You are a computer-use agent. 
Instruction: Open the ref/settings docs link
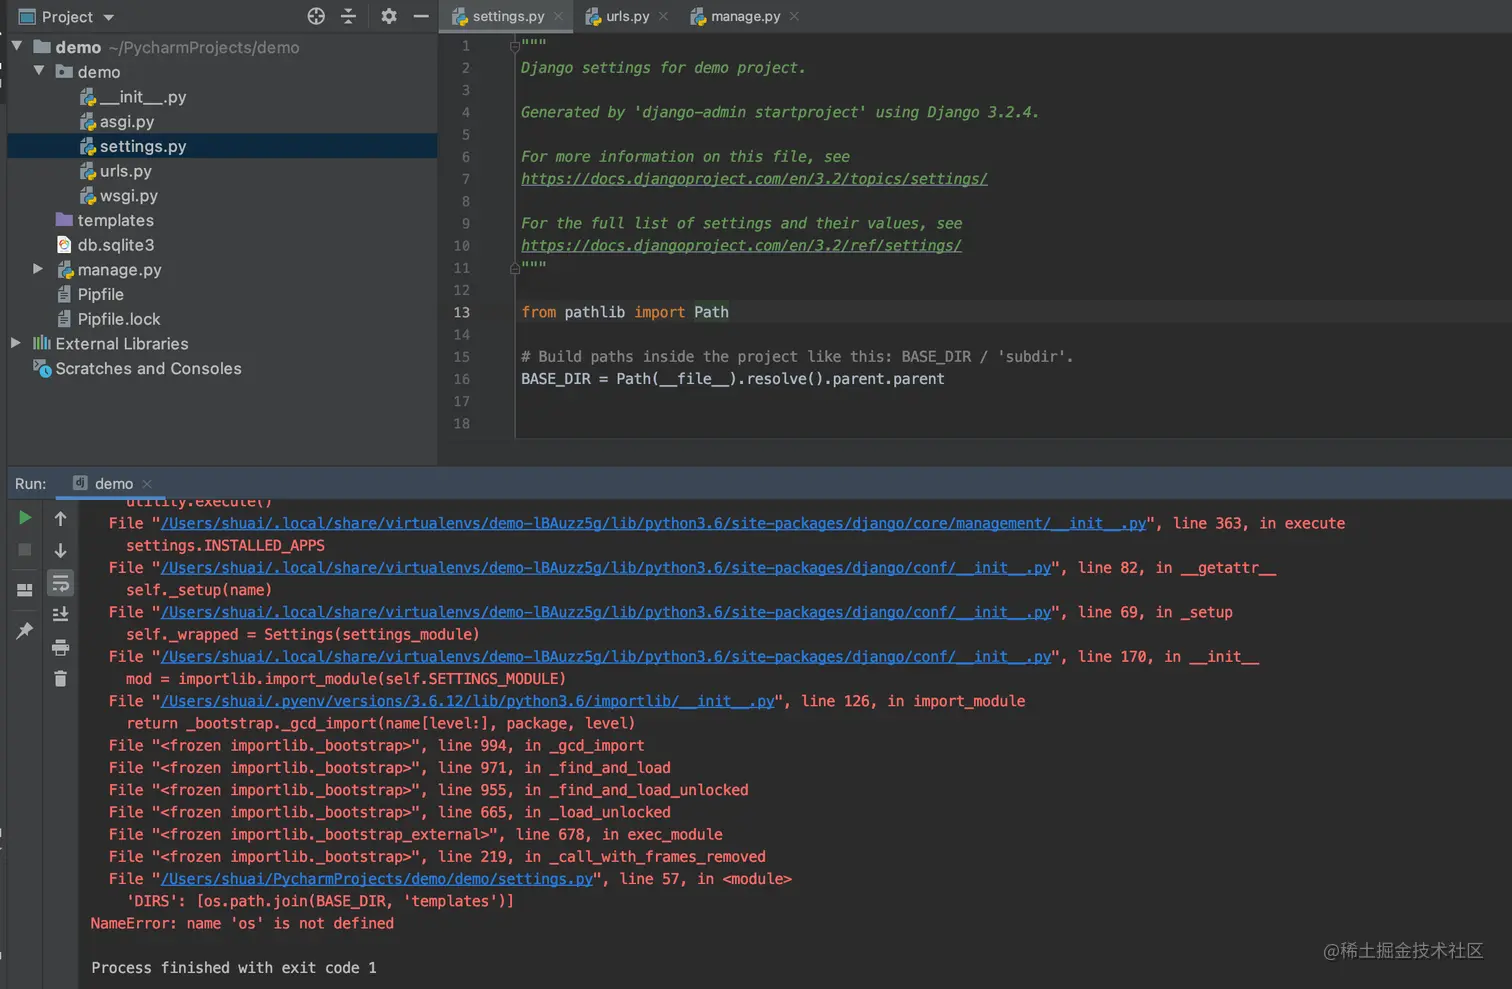[x=741, y=245]
